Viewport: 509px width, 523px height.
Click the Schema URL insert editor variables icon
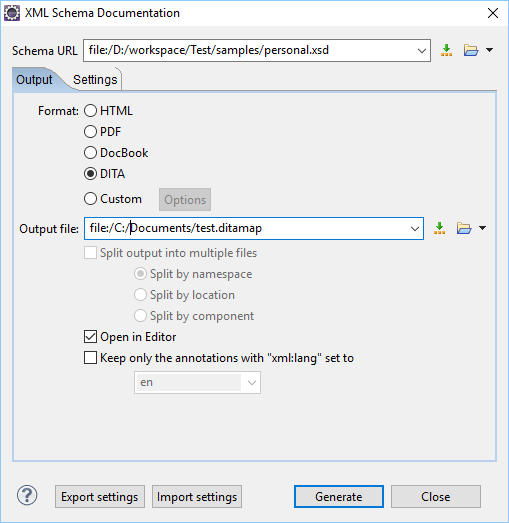(x=446, y=50)
